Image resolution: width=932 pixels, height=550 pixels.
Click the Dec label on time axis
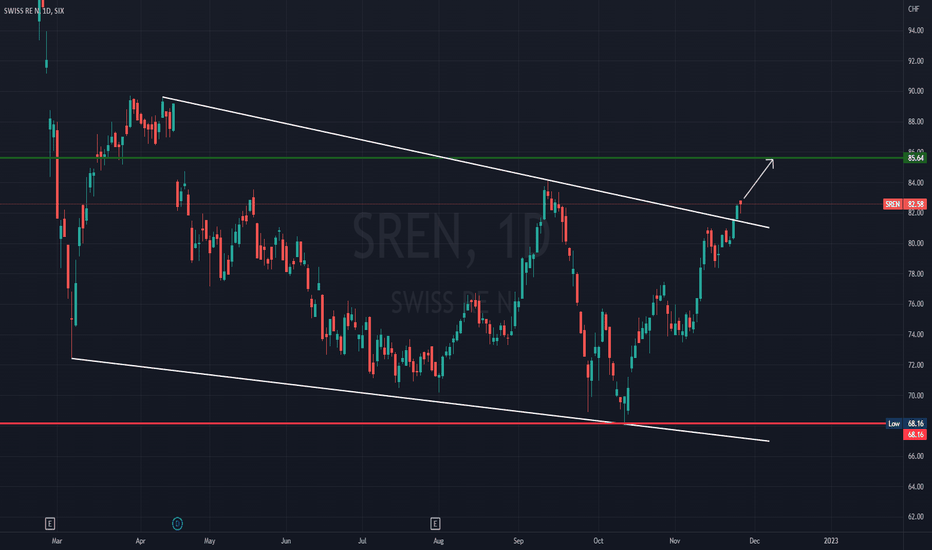pos(754,541)
